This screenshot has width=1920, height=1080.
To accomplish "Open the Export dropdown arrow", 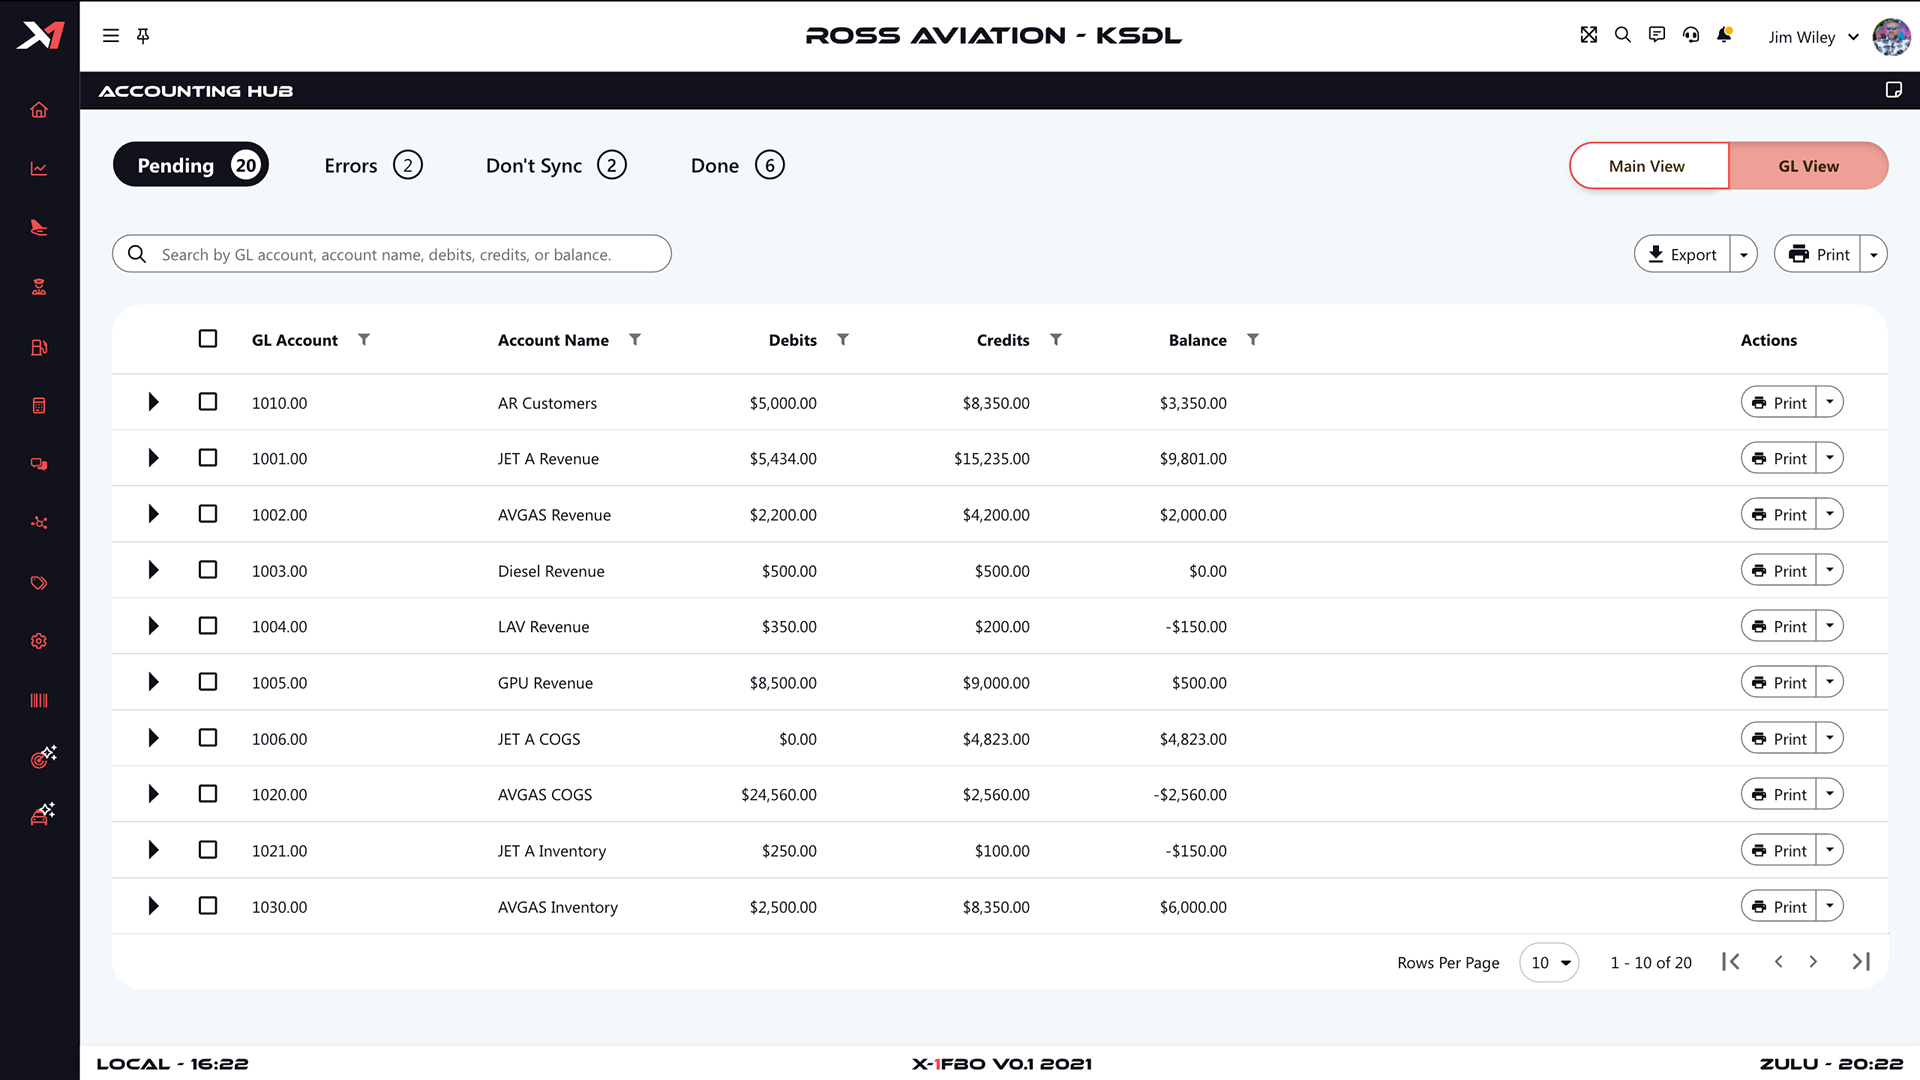I will pyautogui.click(x=1744, y=254).
